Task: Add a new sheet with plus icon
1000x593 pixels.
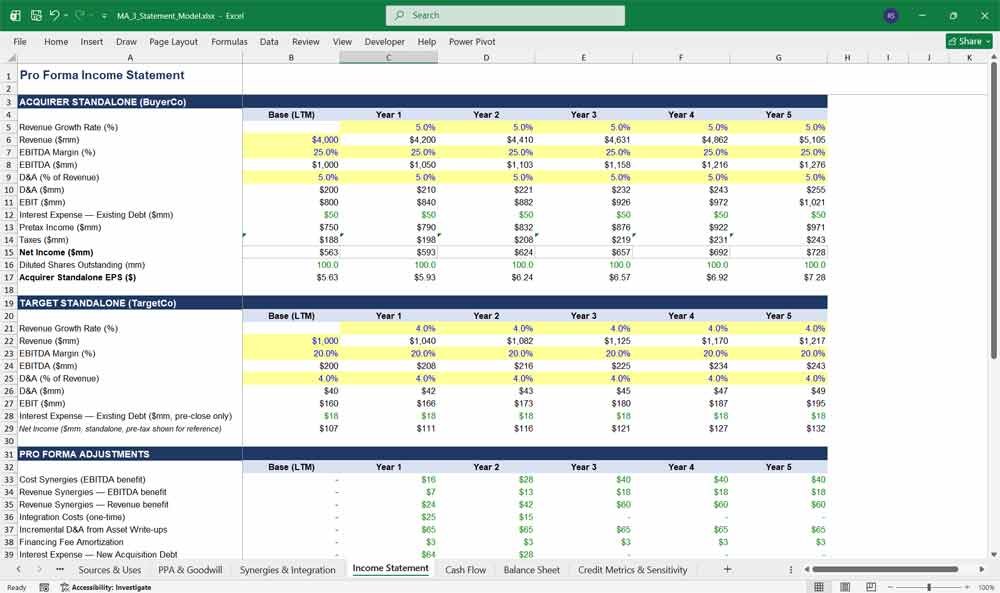Action: point(727,569)
